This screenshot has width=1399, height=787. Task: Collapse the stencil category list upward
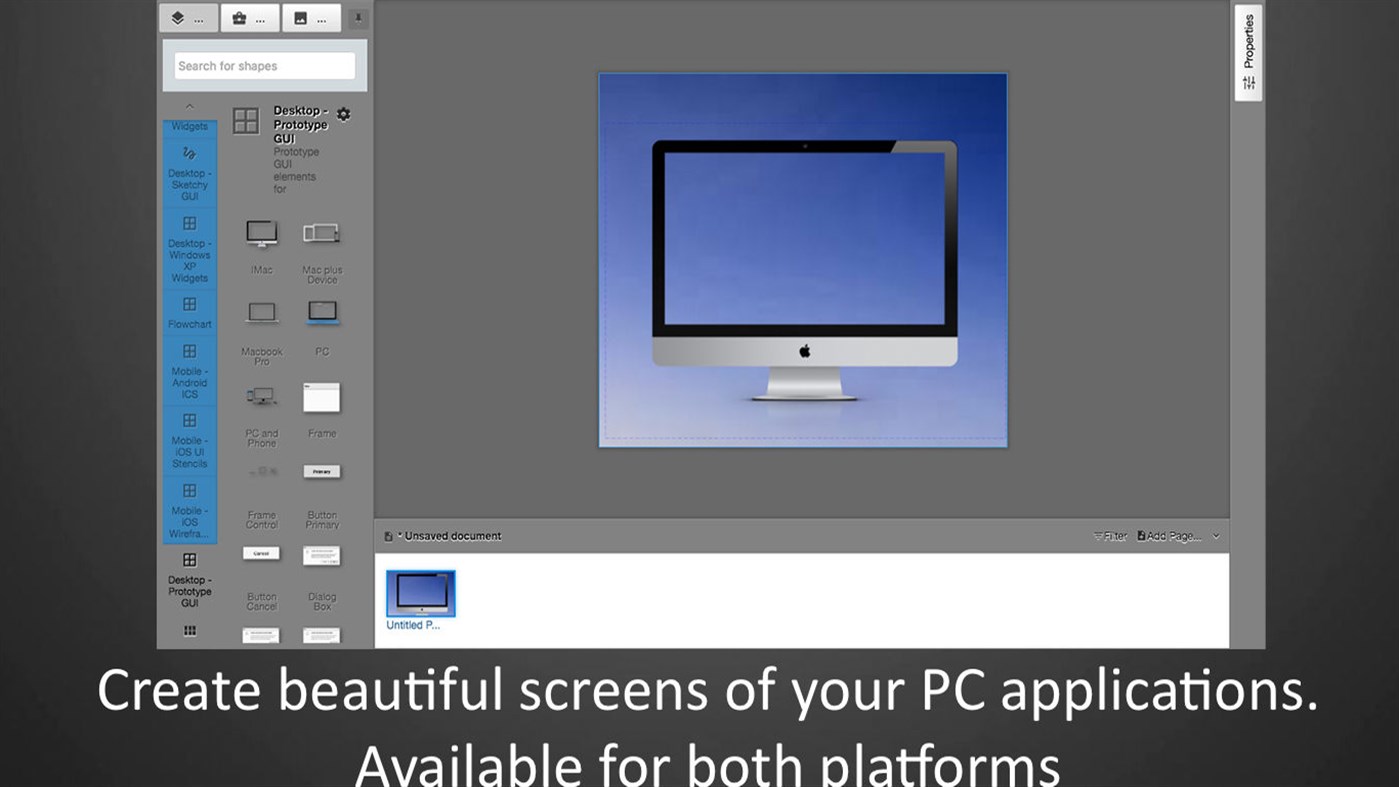(x=189, y=106)
